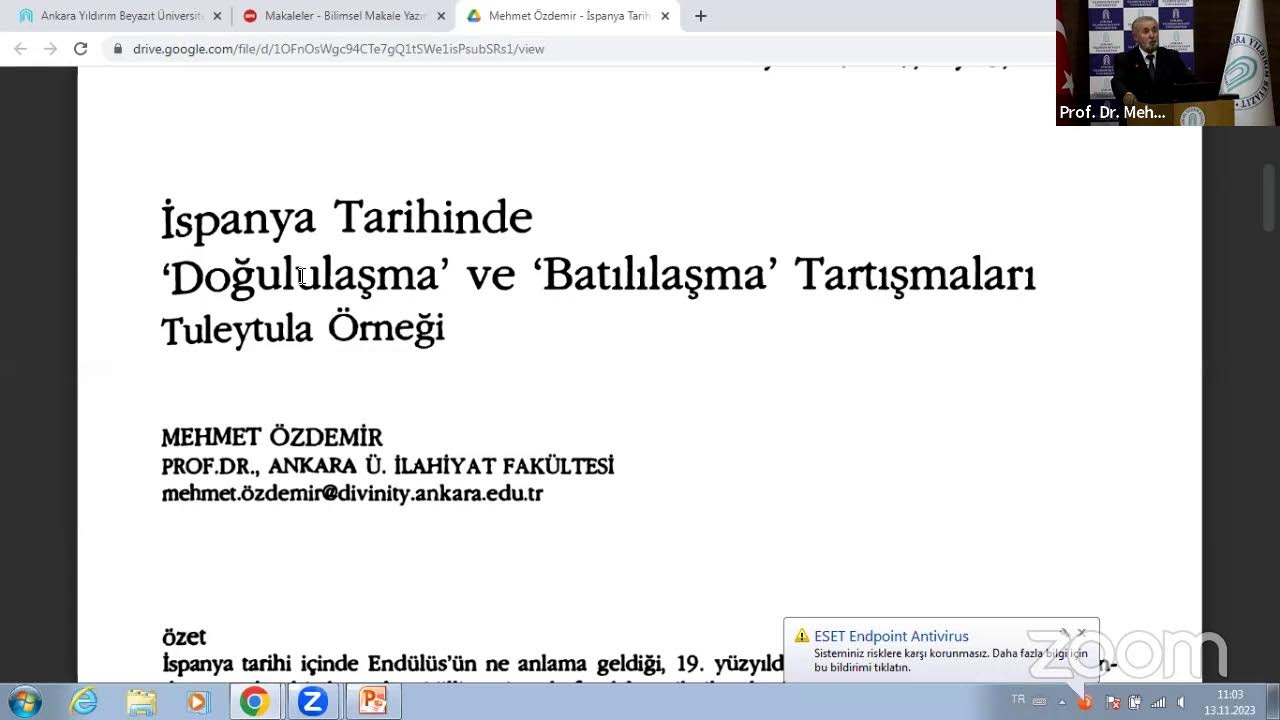Image resolution: width=1280 pixels, height=720 pixels.
Task: Expand hidden tray icons arrow
Action: point(1062,702)
